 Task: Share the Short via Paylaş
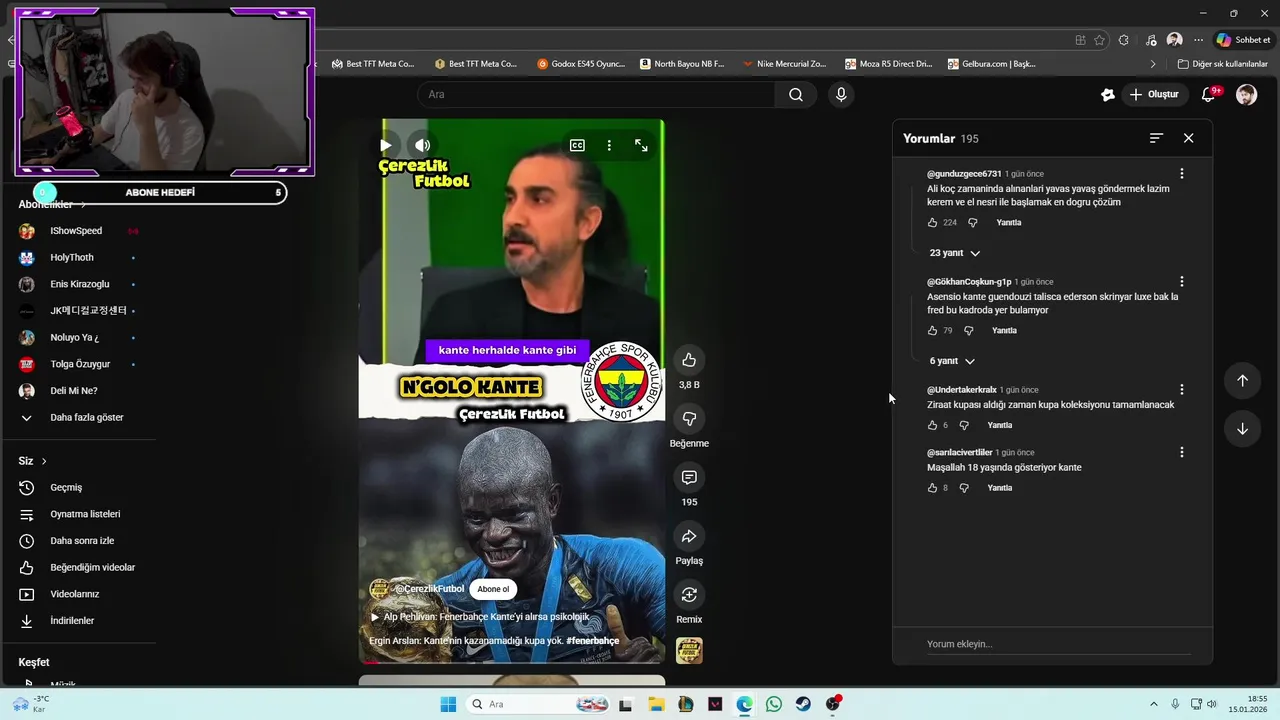coord(689,536)
